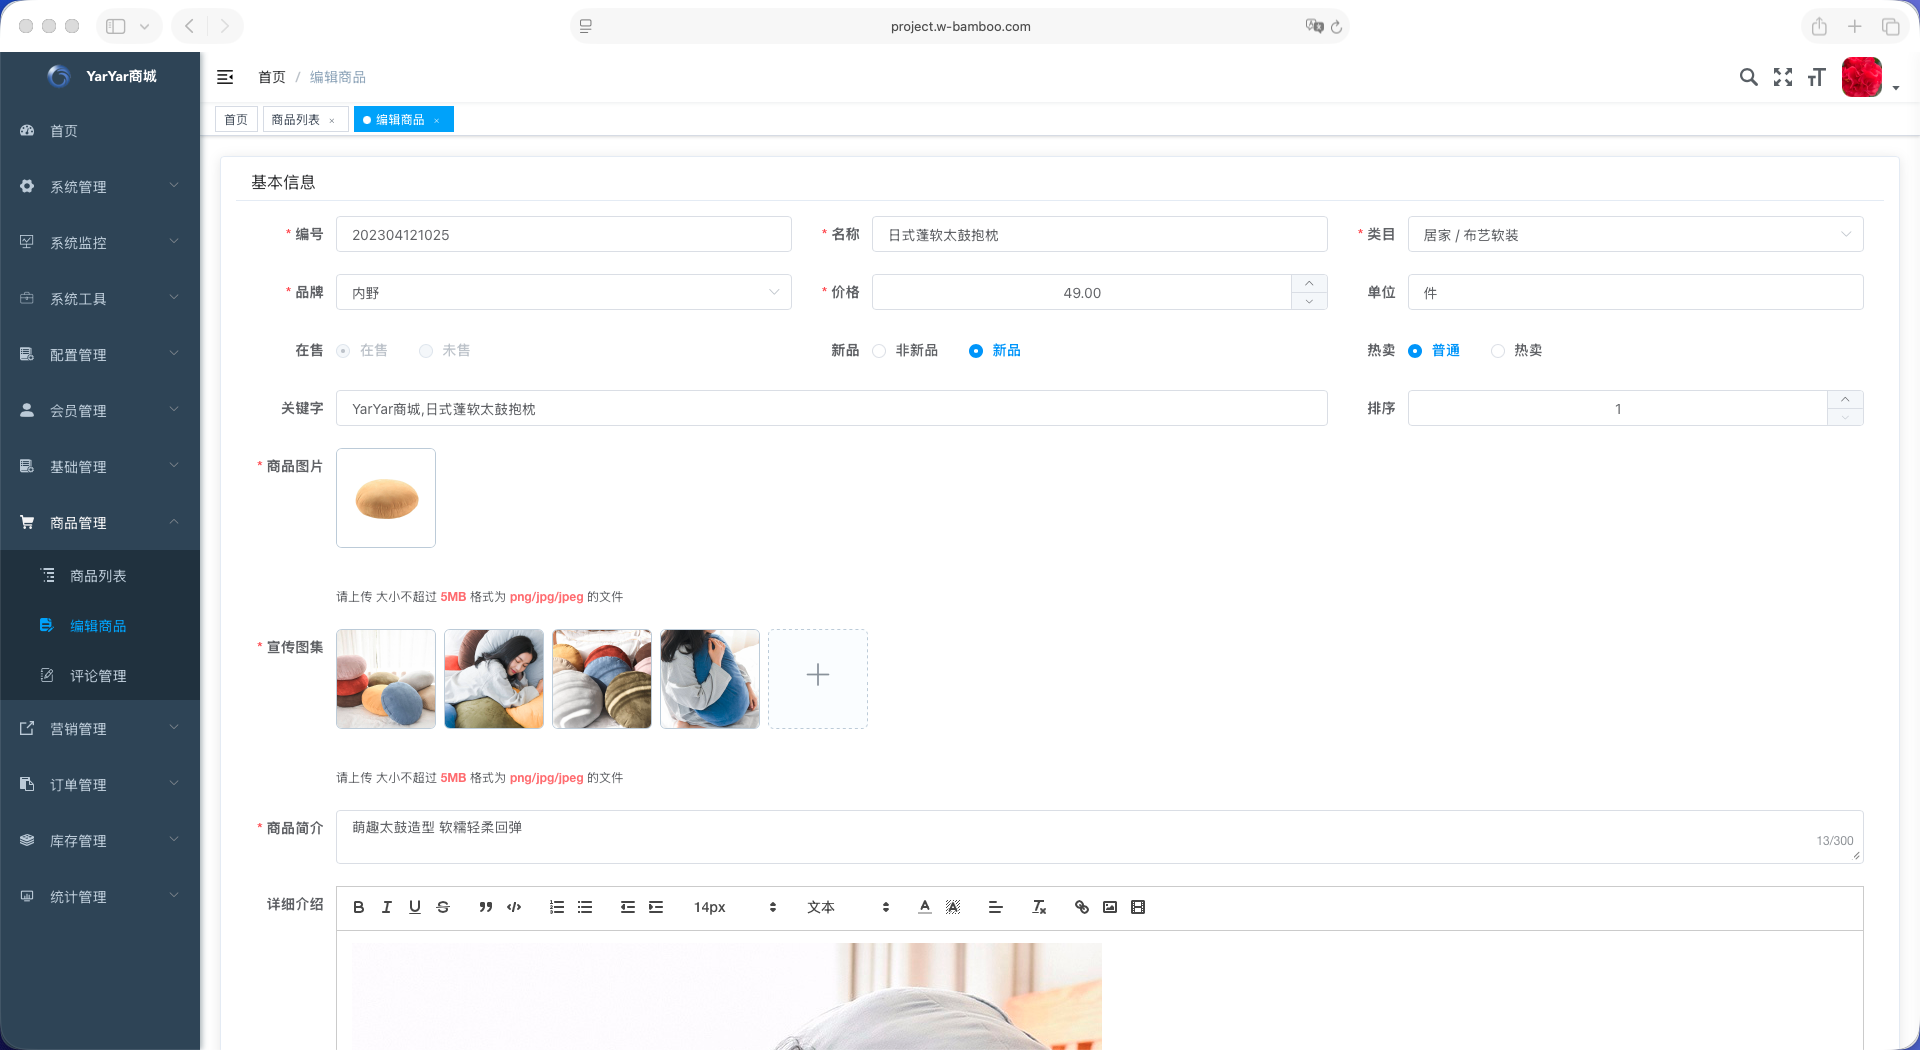Open the 文本 heading style dropdown

pos(848,907)
